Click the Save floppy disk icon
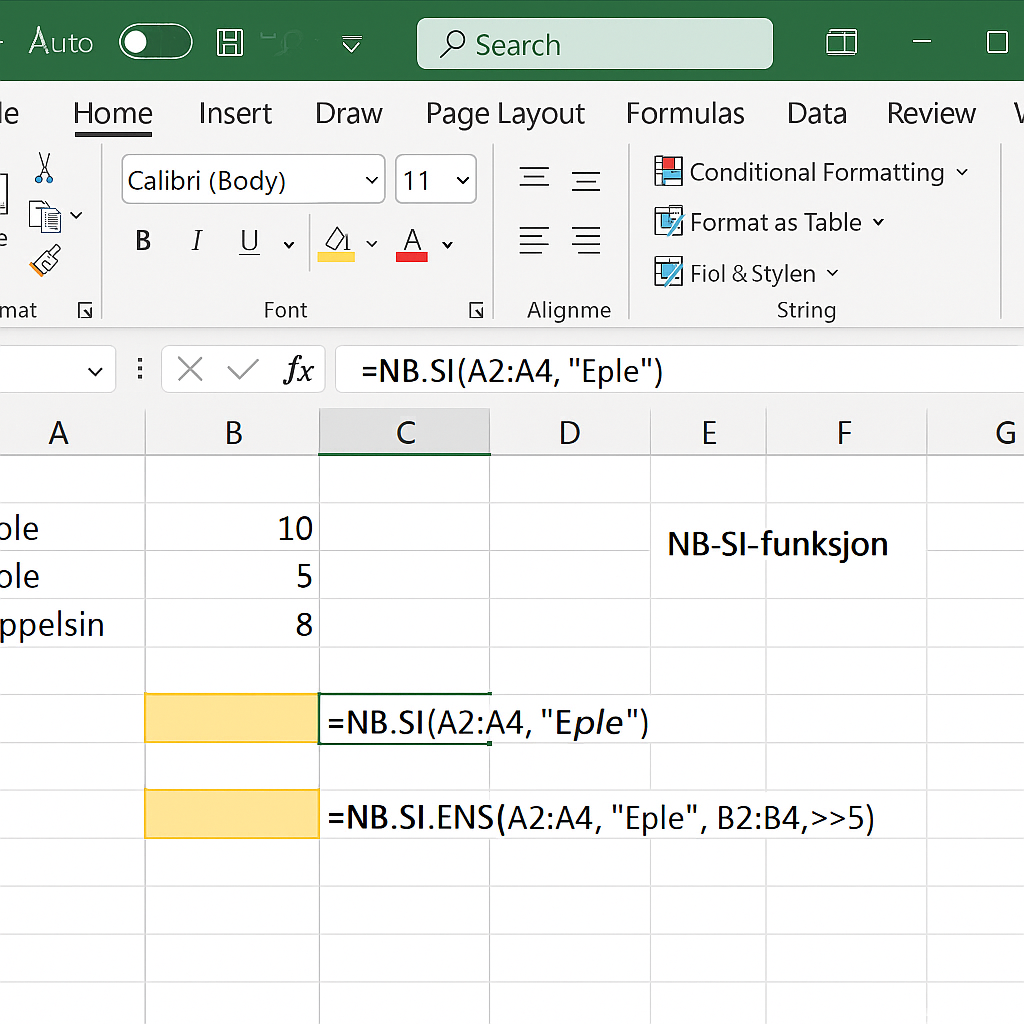This screenshot has width=1024, height=1024. [229, 42]
